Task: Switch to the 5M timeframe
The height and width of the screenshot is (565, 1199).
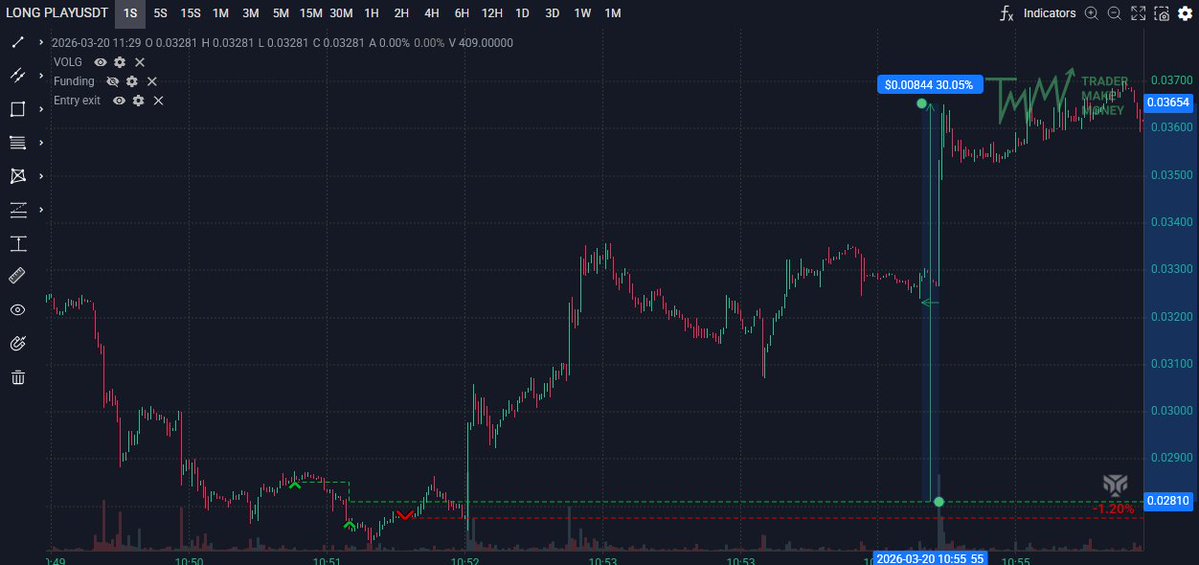Action: click(x=281, y=13)
